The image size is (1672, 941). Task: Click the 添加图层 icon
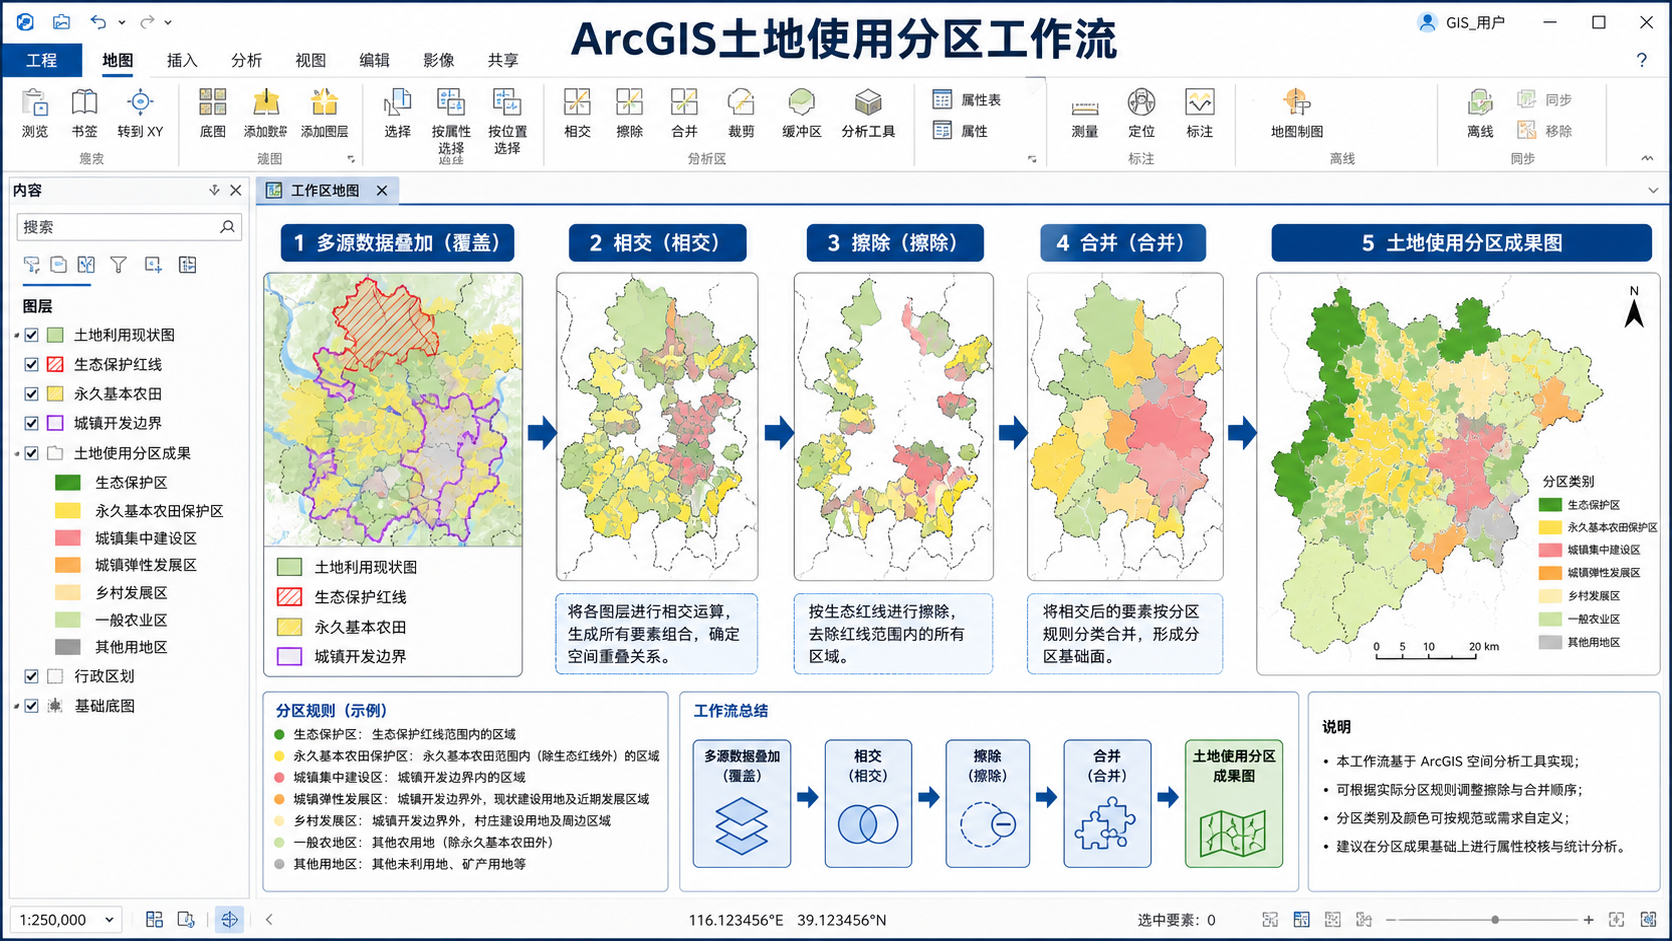point(324,101)
